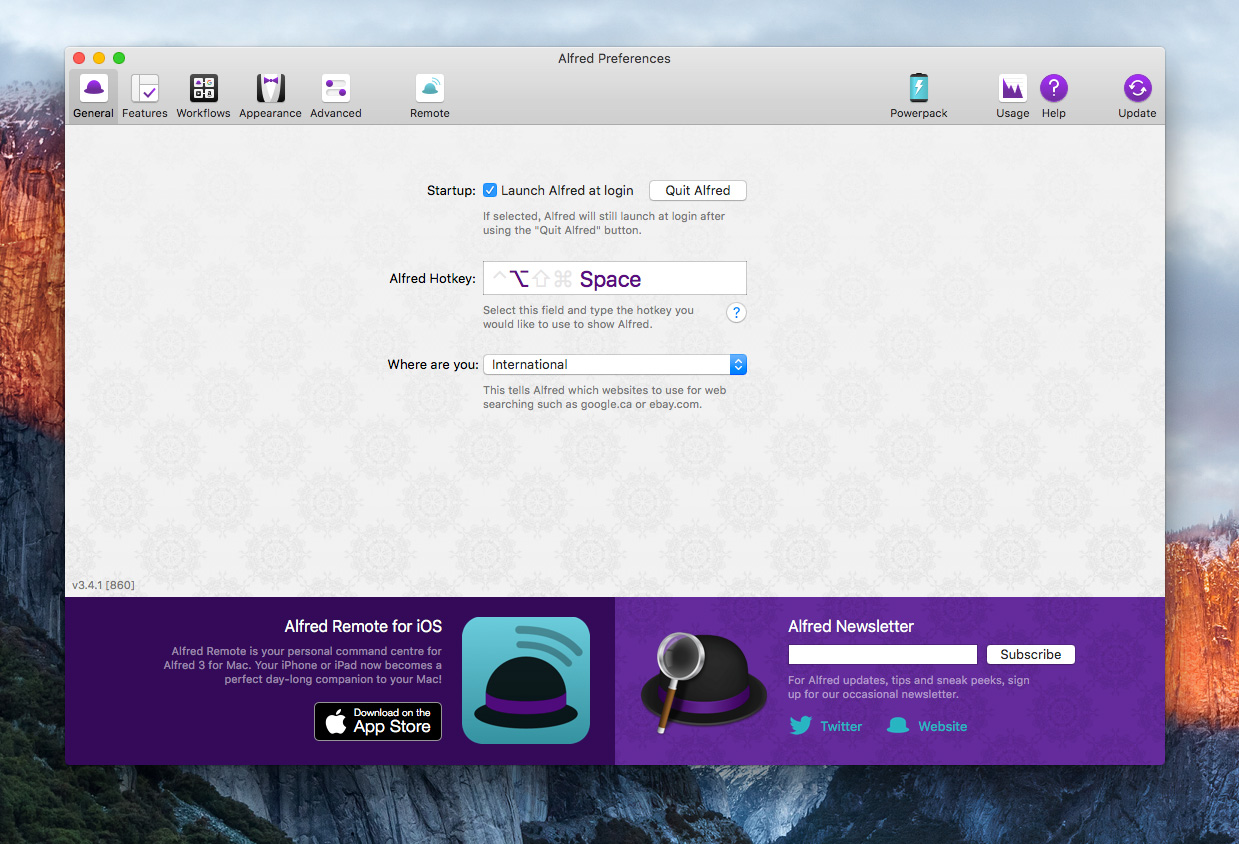Click the Download on the App Store badge
This screenshot has height=844, width=1239.
377,721
